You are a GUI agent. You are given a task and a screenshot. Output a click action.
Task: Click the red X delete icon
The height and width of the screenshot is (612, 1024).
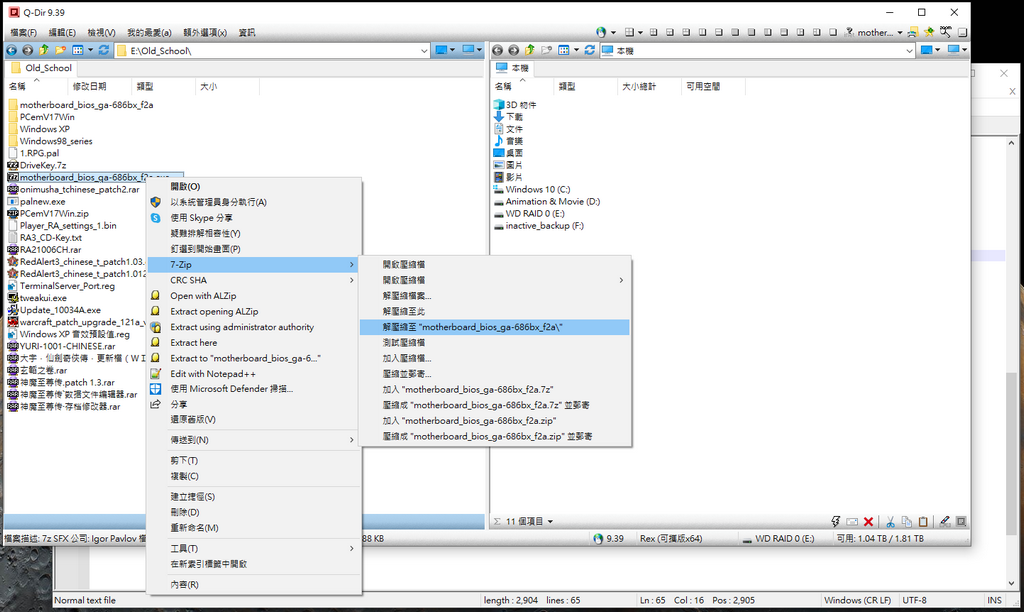pyautogui.click(x=868, y=521)
